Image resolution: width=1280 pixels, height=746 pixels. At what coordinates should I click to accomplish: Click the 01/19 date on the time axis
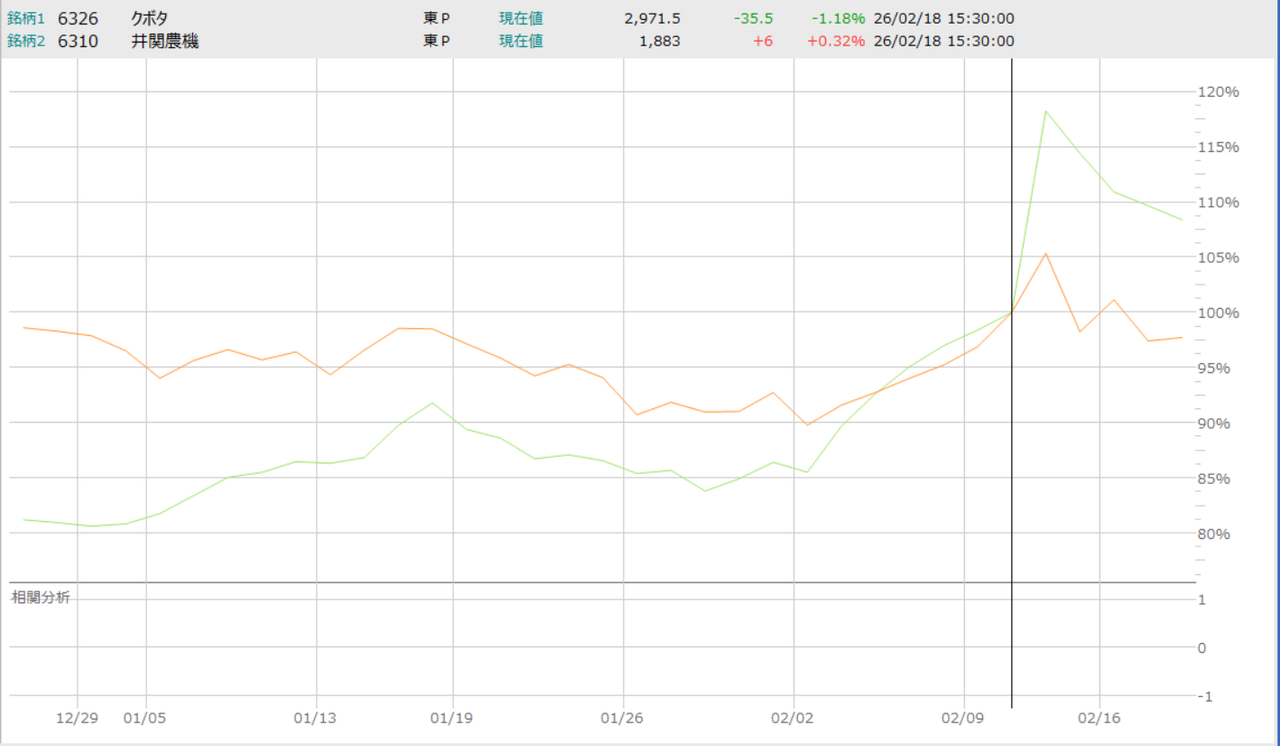click(453, 718)
